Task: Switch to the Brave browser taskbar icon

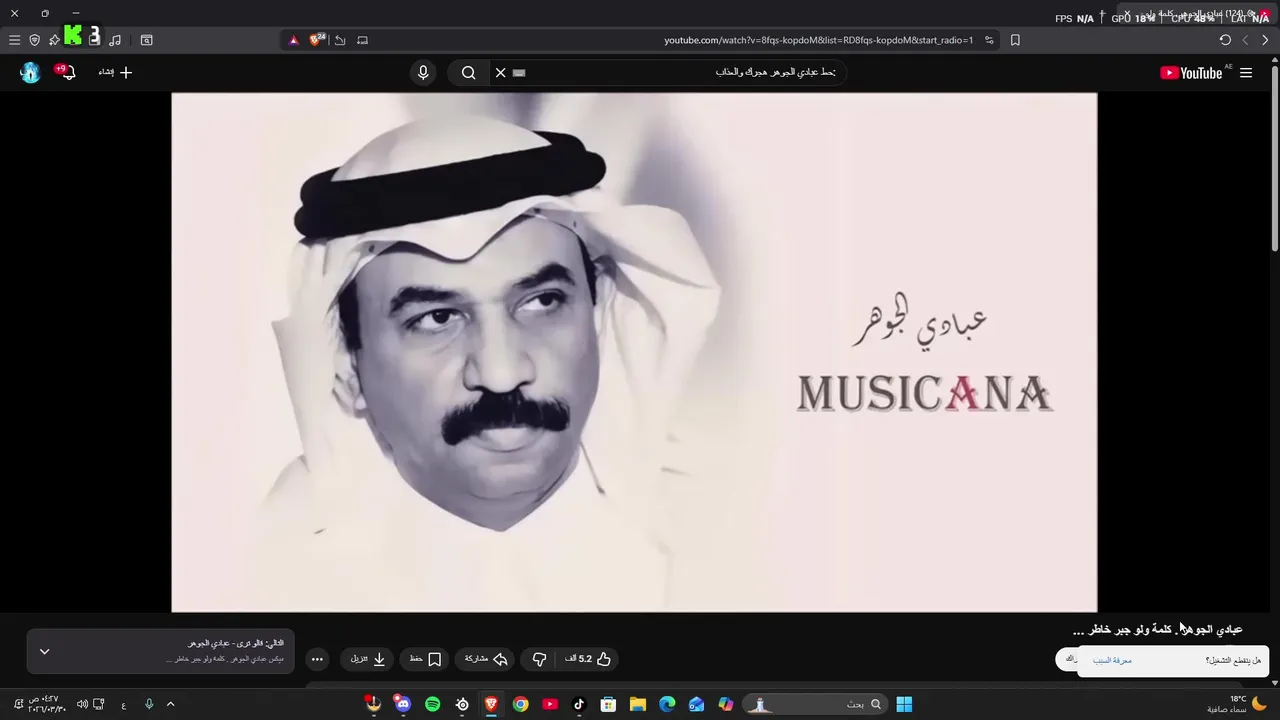Action: click(x=491, y=704)
